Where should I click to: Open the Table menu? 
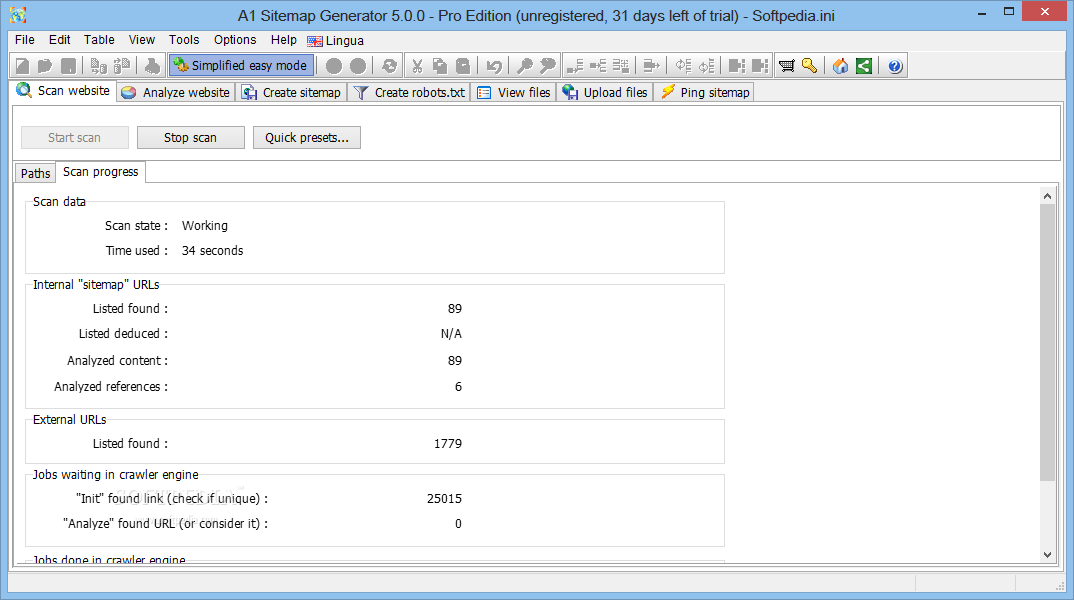[99, 40]
